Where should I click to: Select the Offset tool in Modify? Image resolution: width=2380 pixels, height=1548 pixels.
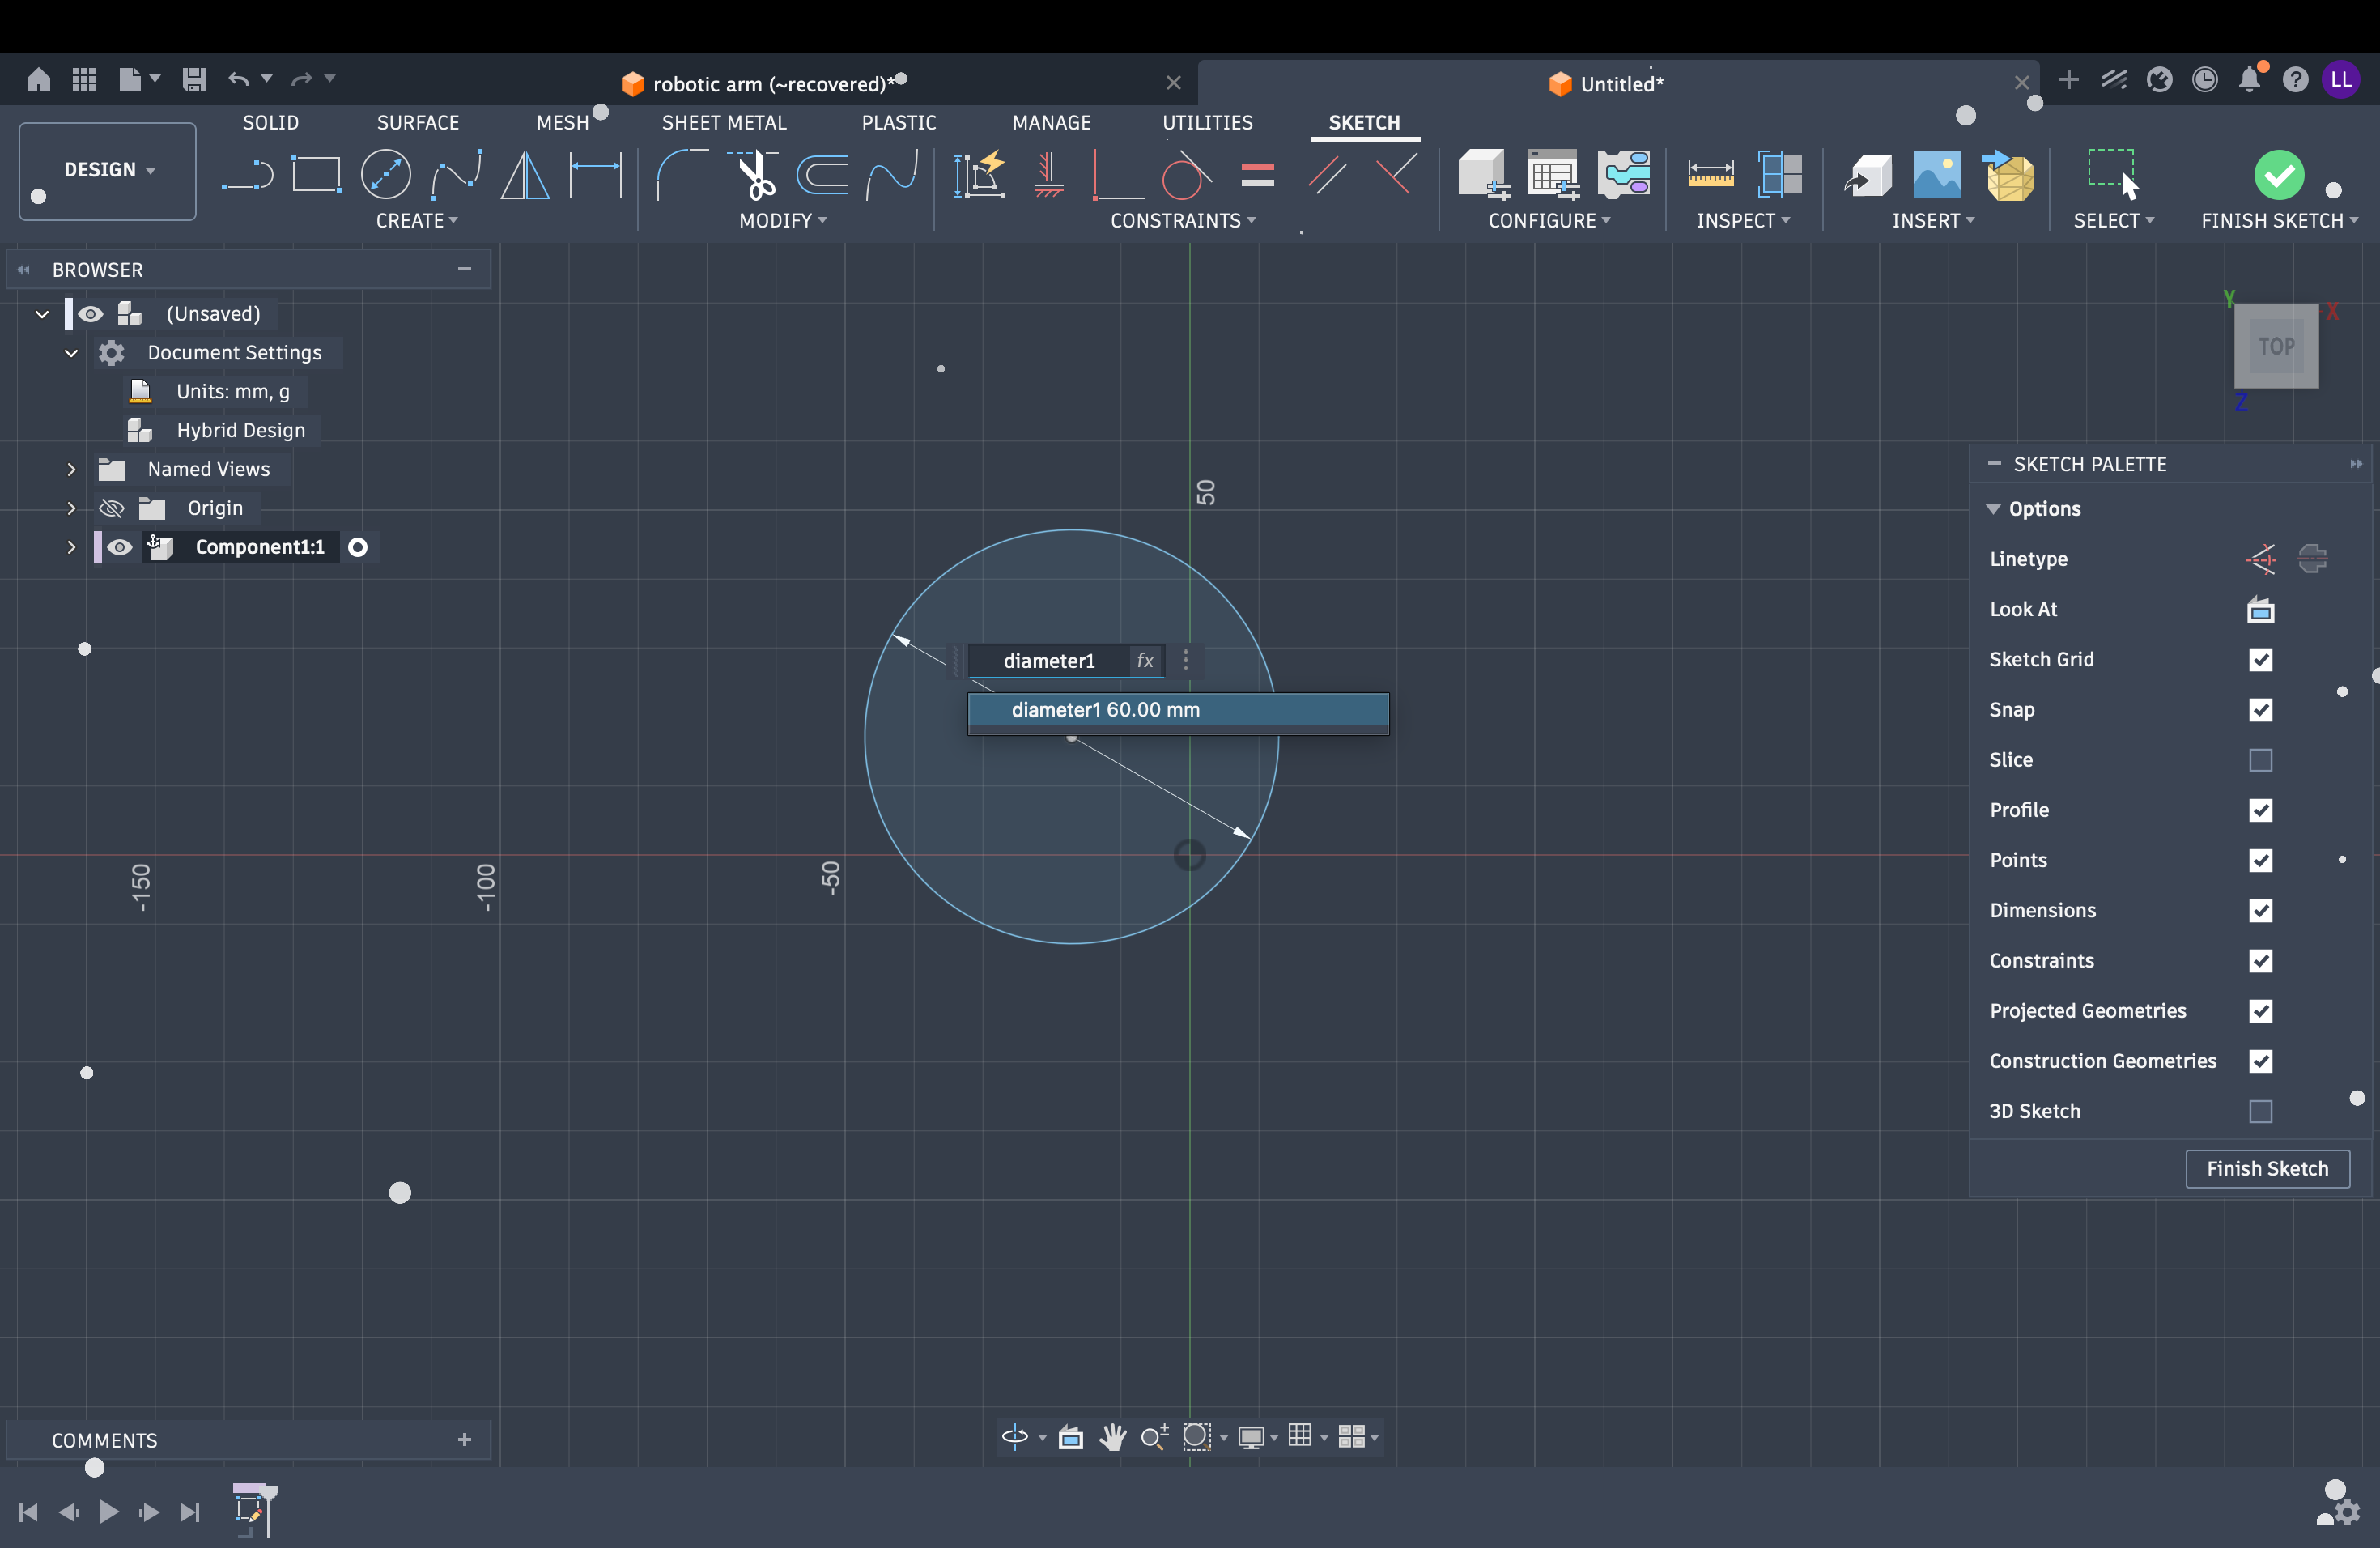(823, 175)
